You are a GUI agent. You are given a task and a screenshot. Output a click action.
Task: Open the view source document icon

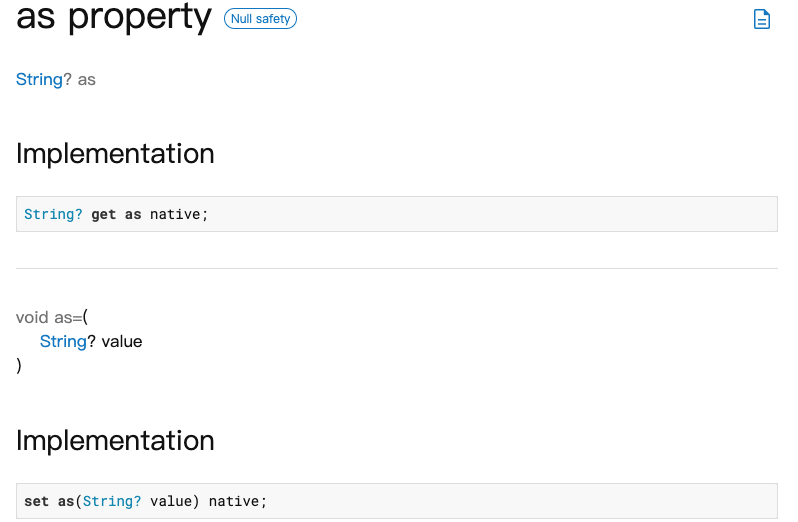[761, 19]
